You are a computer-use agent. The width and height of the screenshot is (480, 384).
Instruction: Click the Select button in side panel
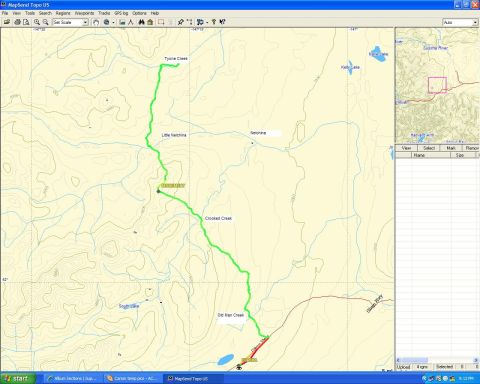click(429, 148)
